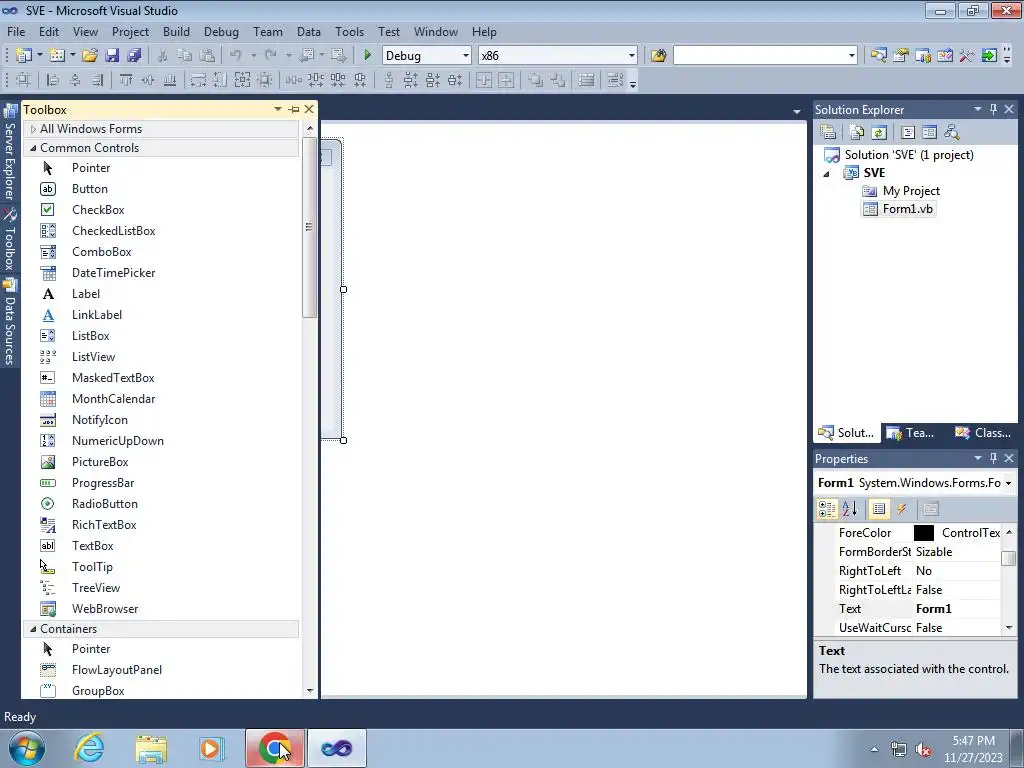Collapse the Common Controls group

point(33,148)
